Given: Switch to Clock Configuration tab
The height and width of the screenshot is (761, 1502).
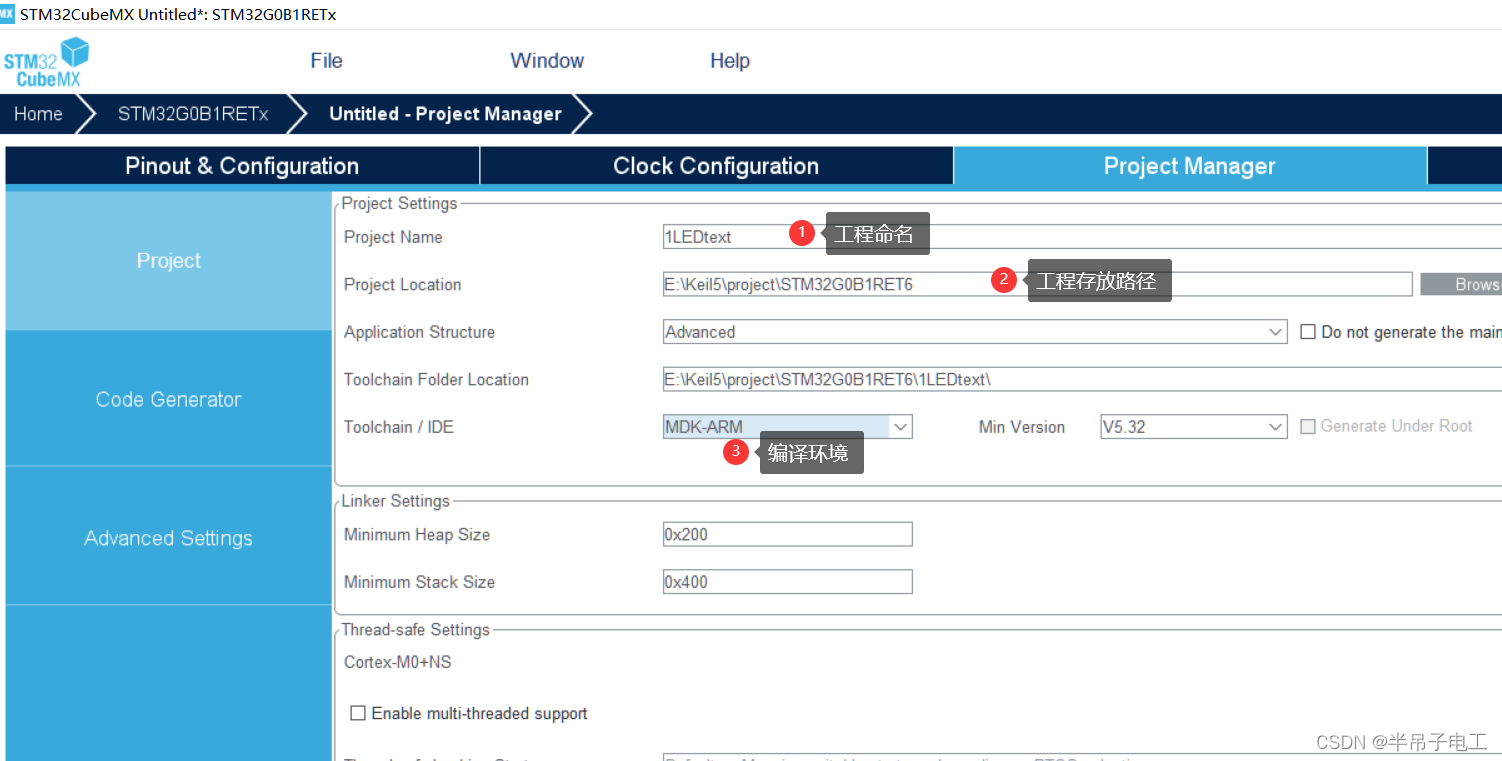Looking at the screenshot, I should tap(716, 166).
